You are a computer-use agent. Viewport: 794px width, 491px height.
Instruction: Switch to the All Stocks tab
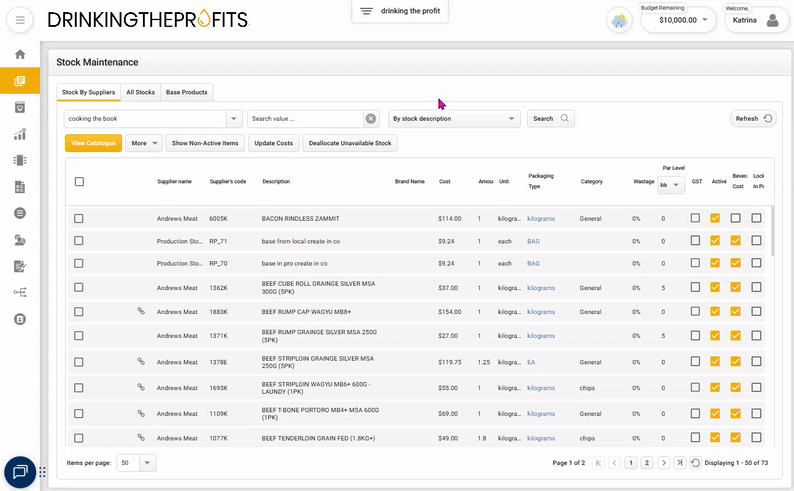pyautogui.click(x=140, y=92)
